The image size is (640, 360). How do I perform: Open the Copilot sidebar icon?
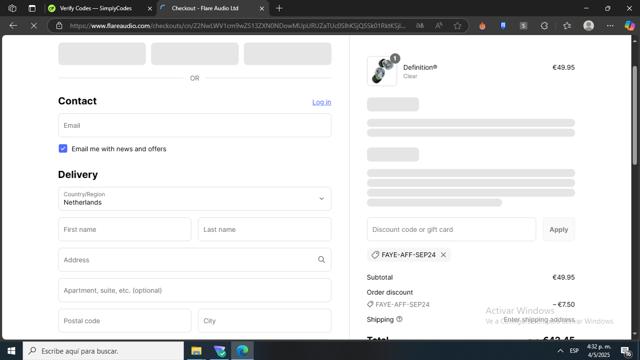pyautogui.click(x=629, y=26)
